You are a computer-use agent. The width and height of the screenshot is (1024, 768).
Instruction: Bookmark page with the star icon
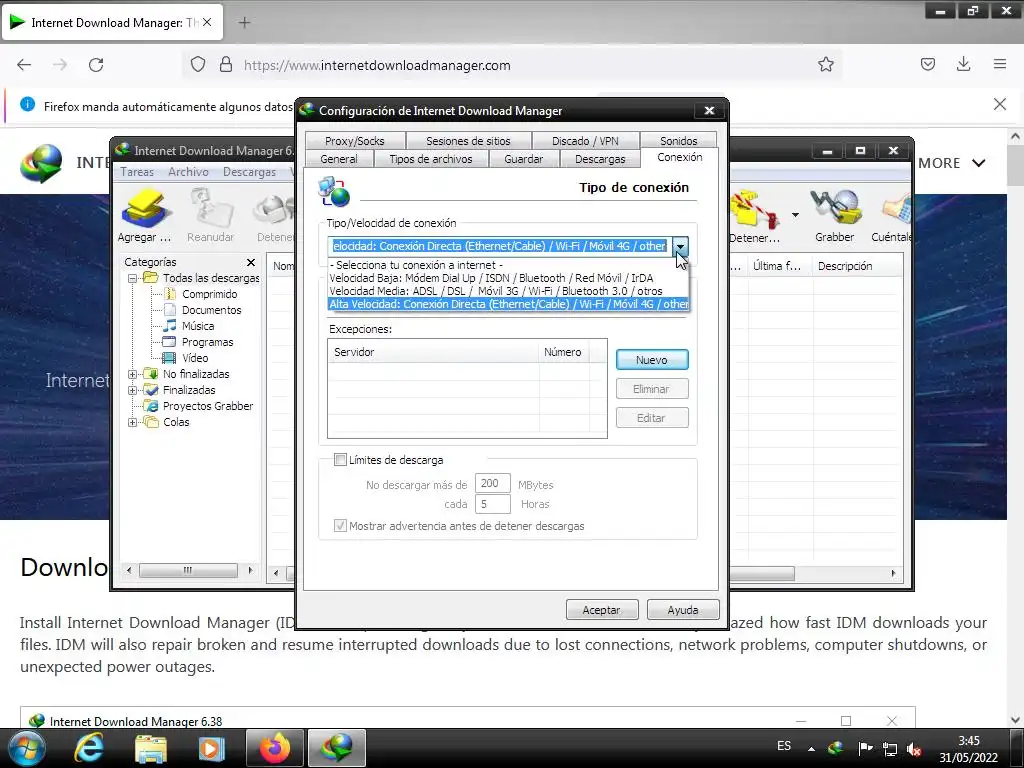click(x=825, y=65)
